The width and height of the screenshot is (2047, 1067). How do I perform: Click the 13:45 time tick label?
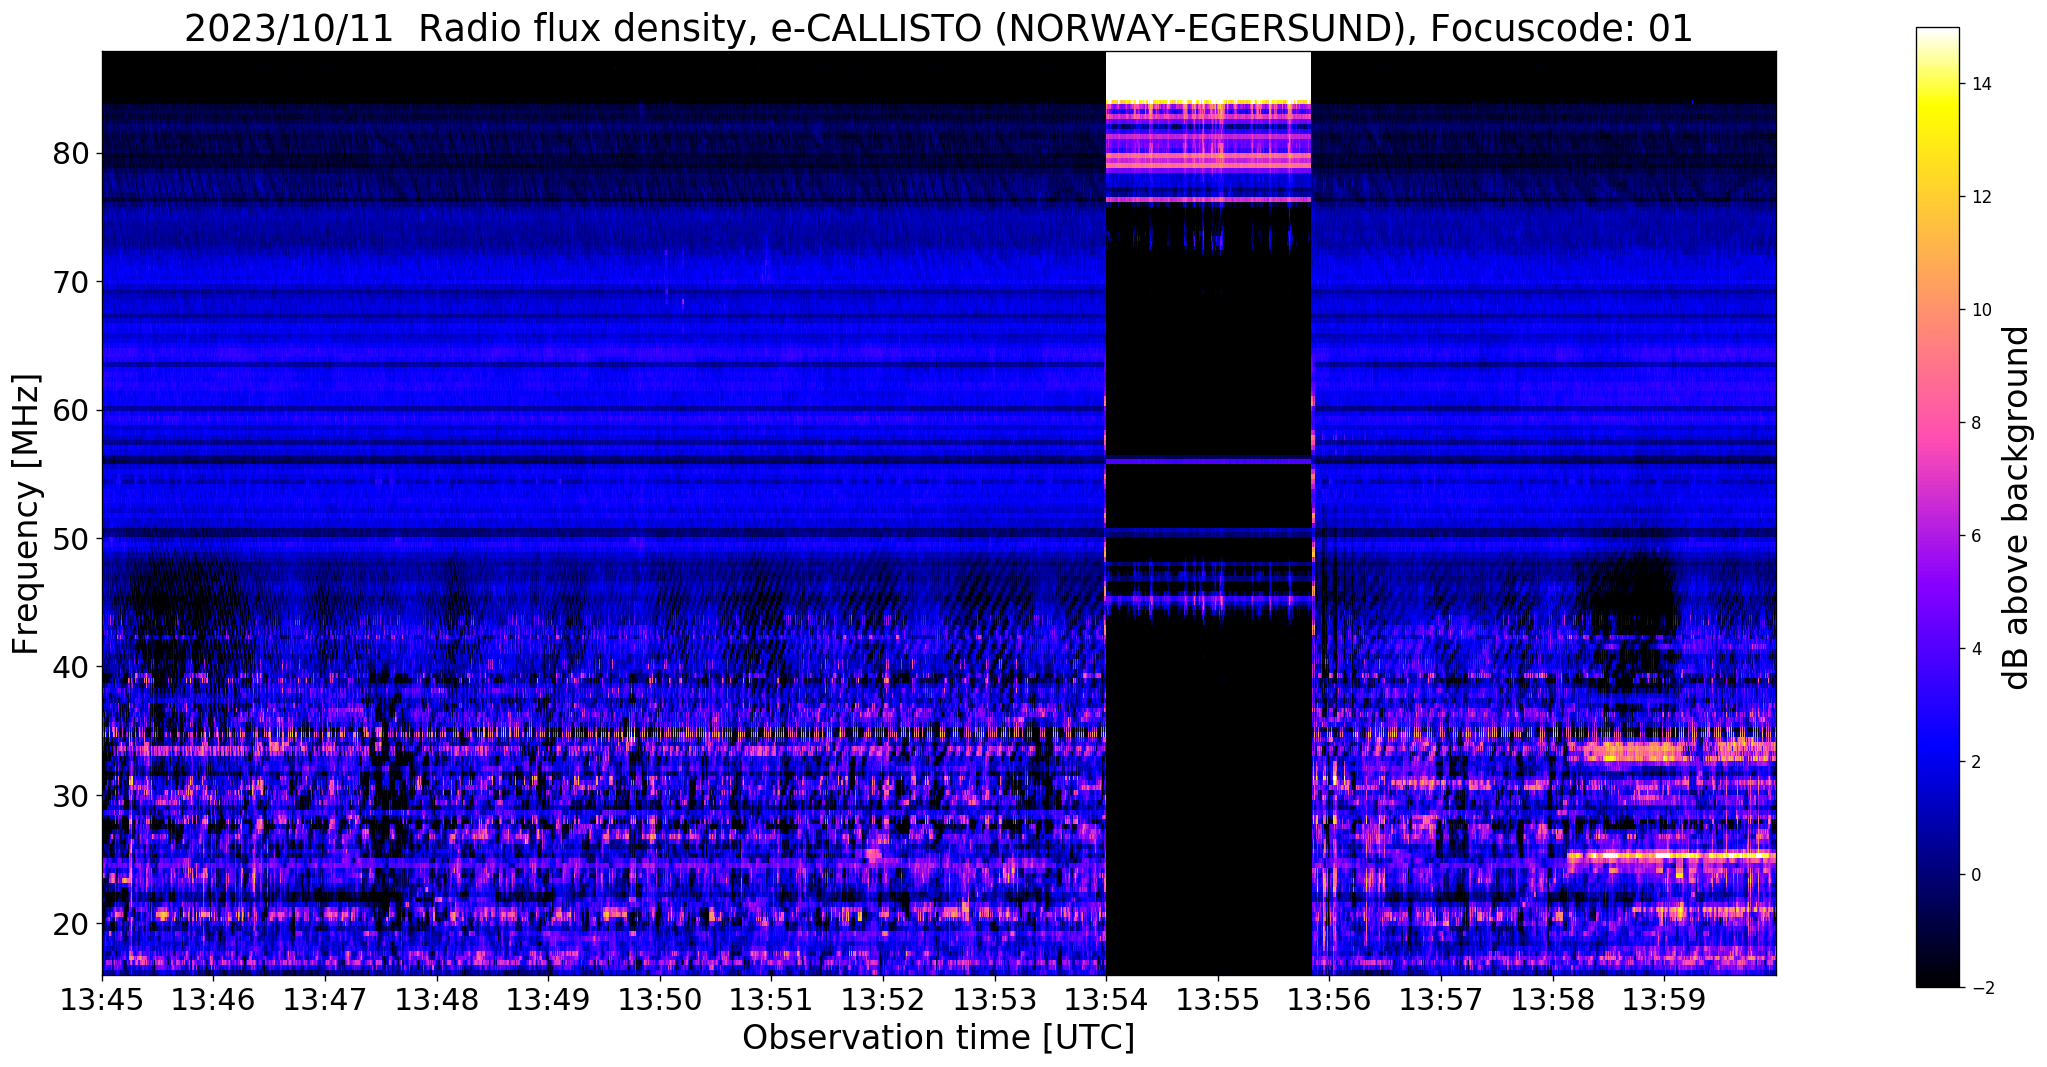(102, 1000)
